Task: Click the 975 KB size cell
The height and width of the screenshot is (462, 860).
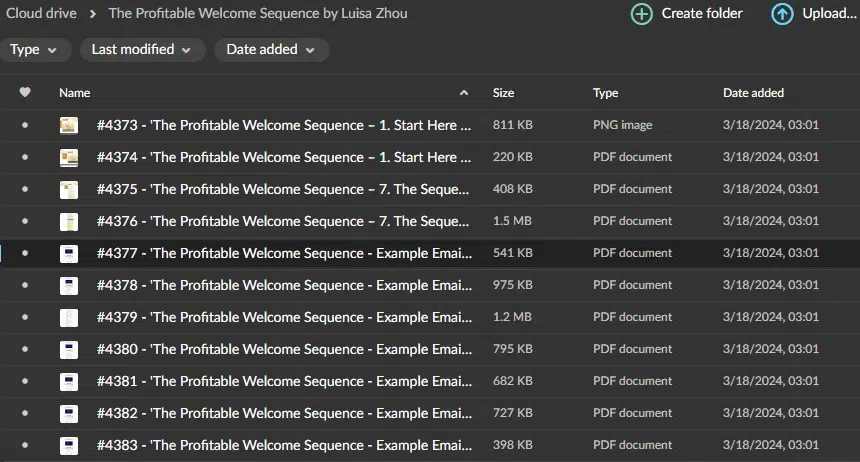Action: coord(513,285)
